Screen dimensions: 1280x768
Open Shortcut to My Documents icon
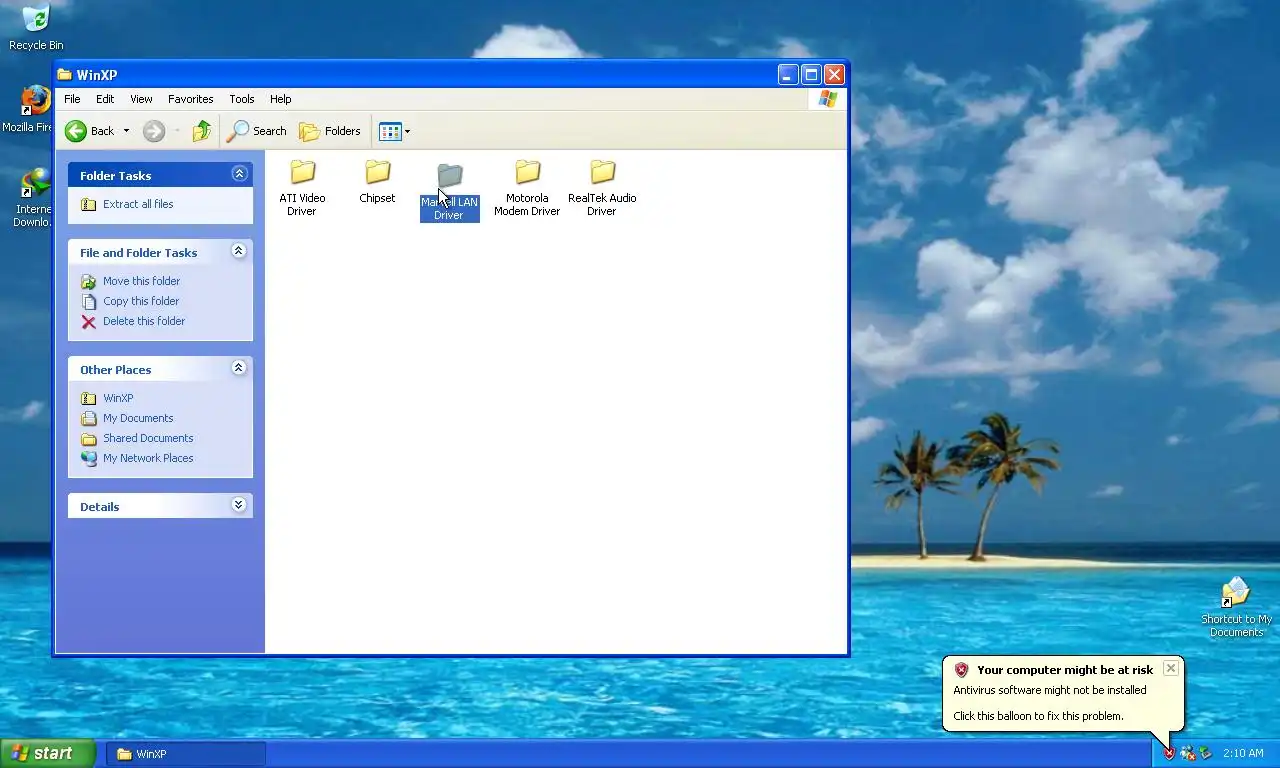[1236, 607]
